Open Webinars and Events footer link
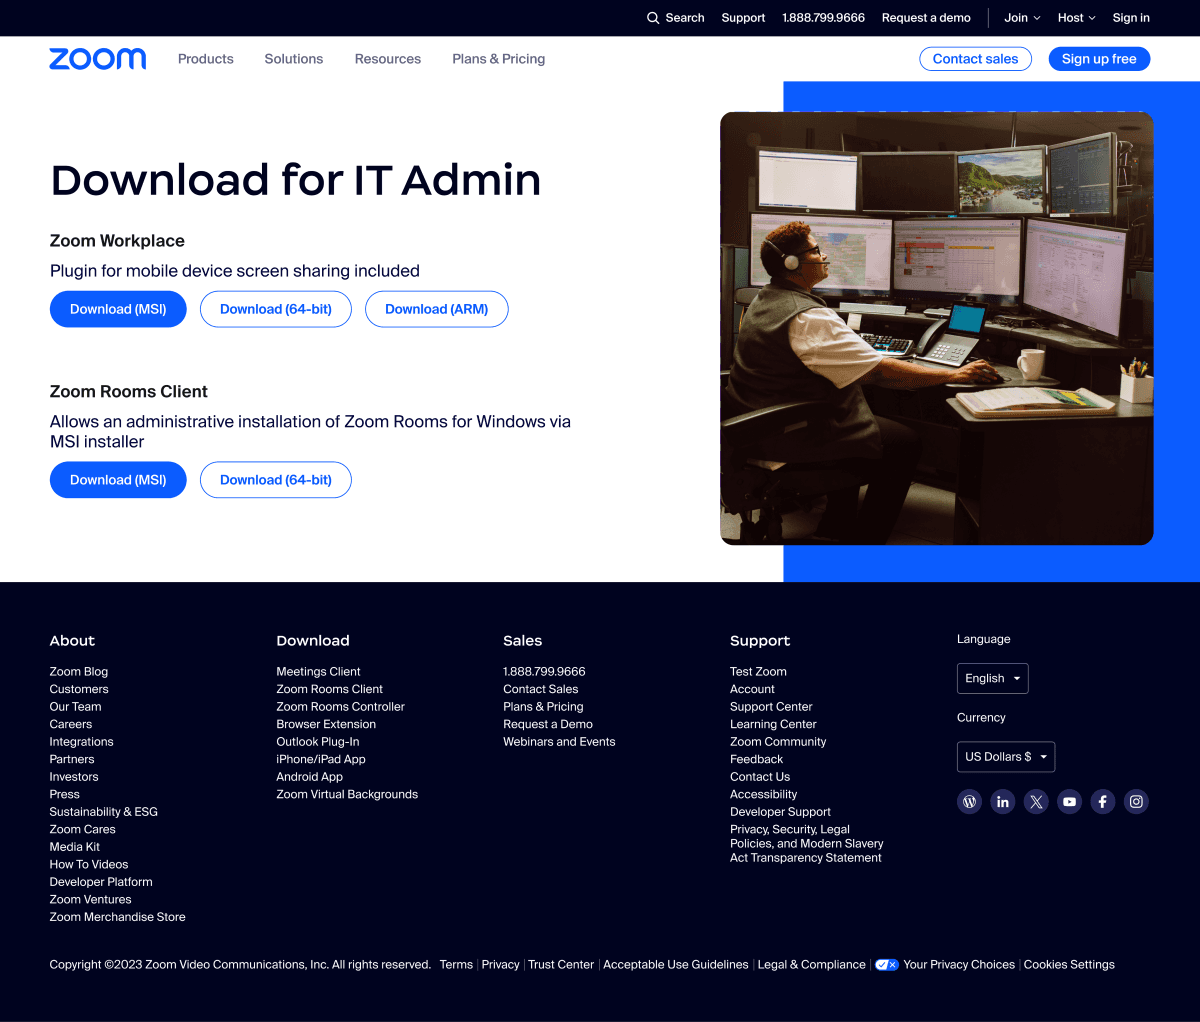This screenshot has width=1200, height=1022. pyautogui.click(x=559, y=742)
